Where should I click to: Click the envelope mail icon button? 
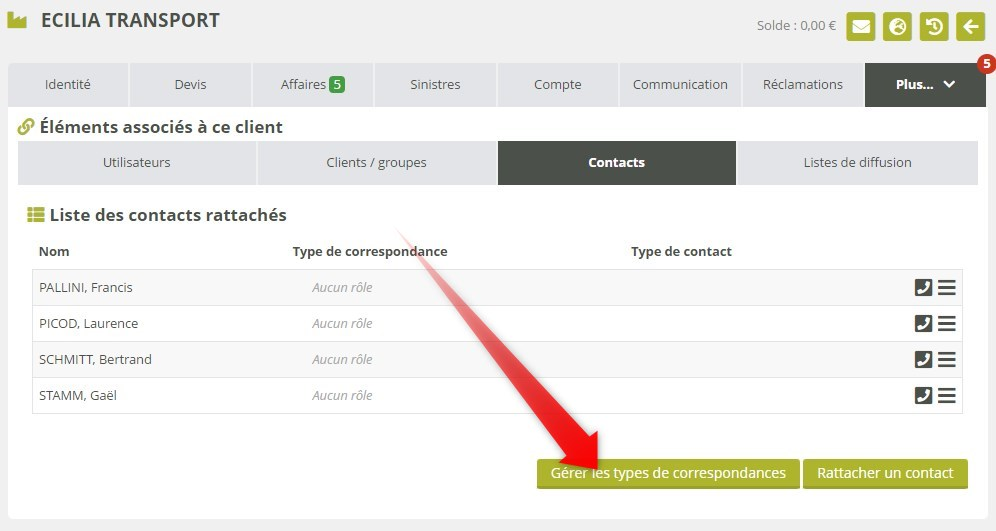[x=861, y=26]
